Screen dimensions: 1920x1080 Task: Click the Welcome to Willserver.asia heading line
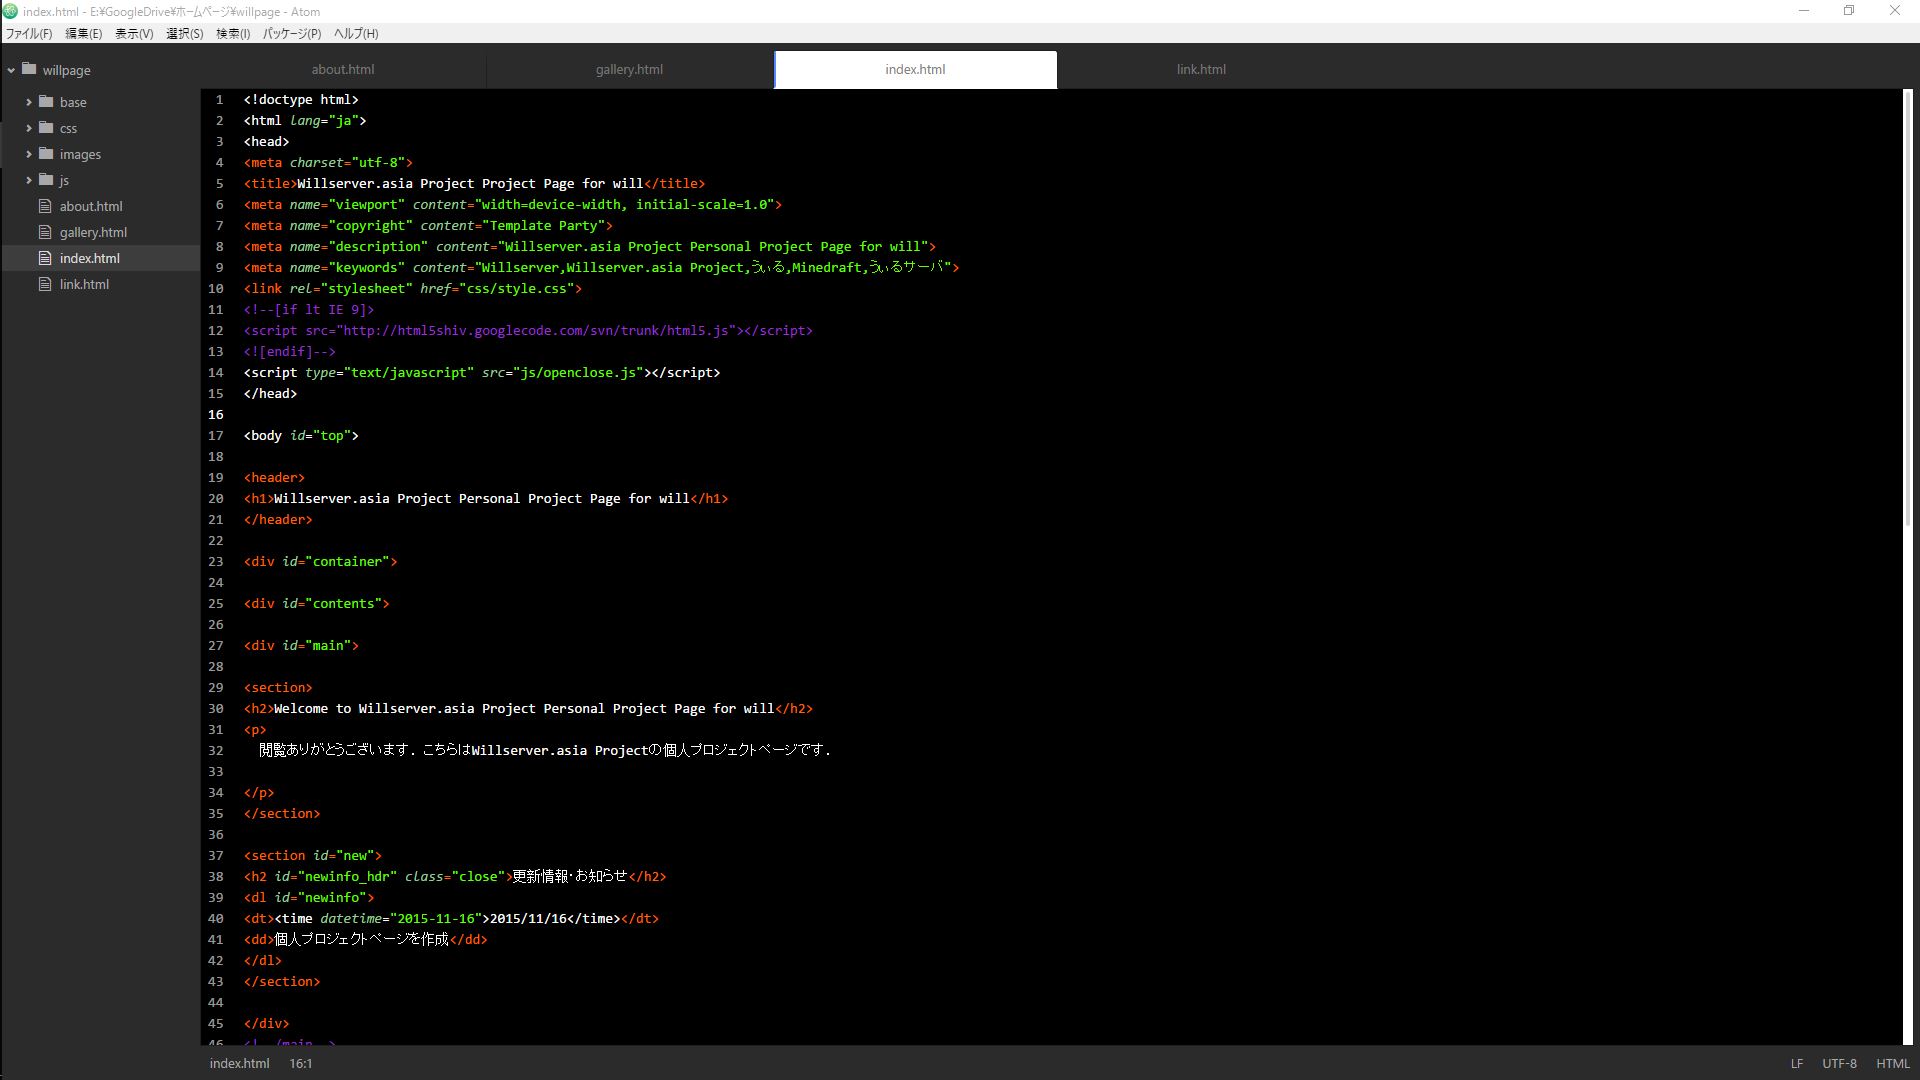point(528,708)
